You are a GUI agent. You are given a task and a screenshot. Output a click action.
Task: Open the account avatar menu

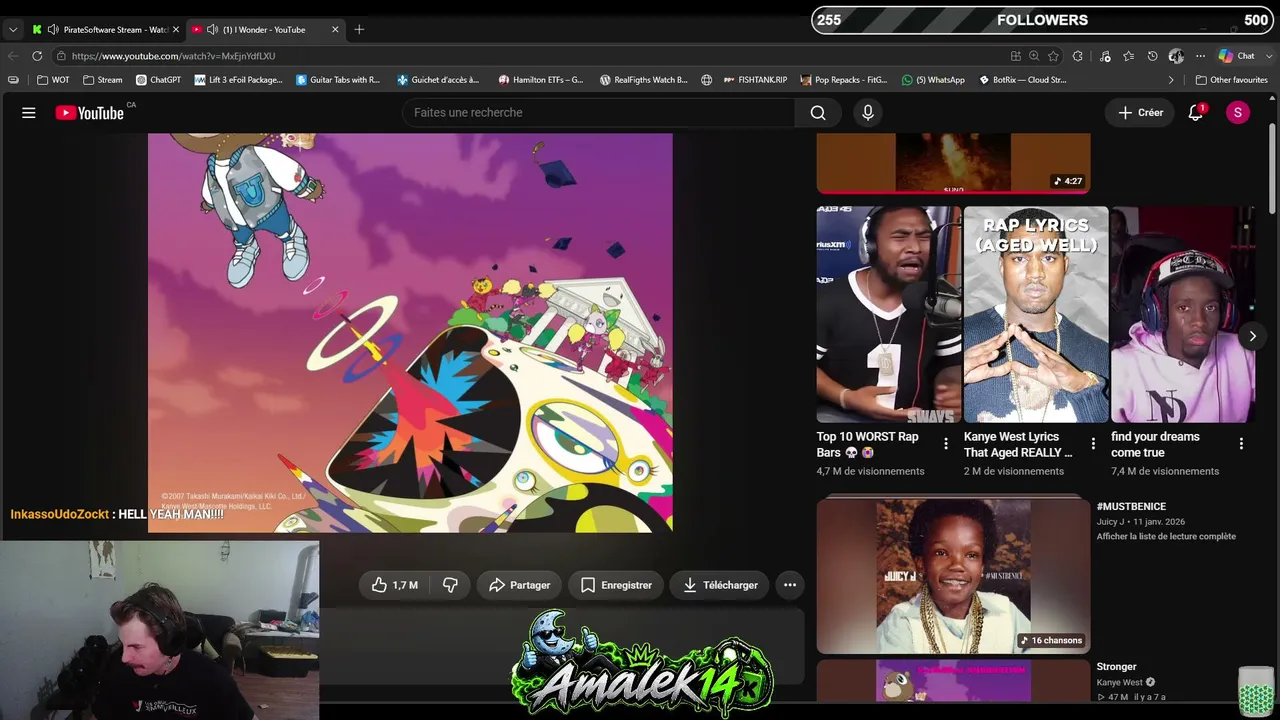pos(1238,113)
